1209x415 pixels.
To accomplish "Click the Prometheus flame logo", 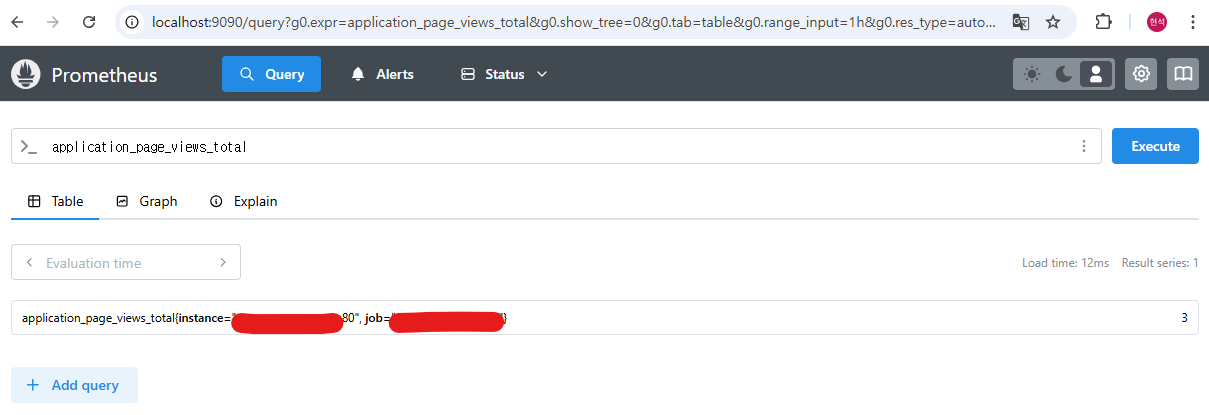I will (x=26, y=74).
